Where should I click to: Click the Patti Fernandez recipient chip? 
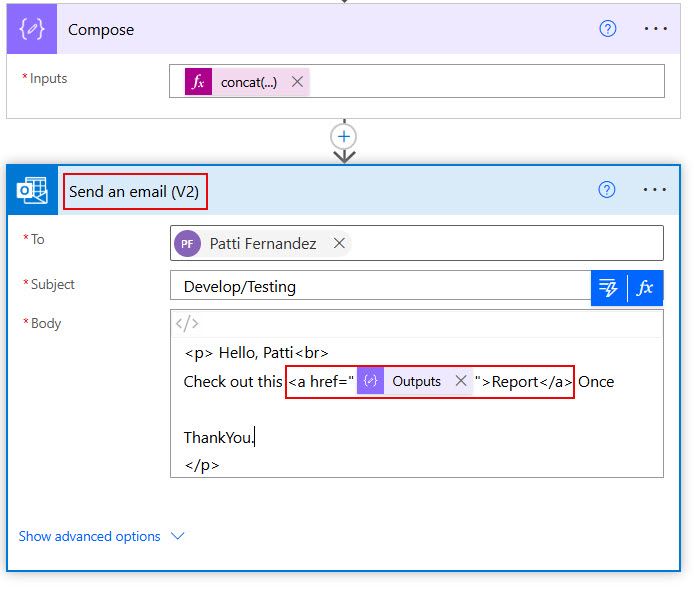[x=262, y=243]
